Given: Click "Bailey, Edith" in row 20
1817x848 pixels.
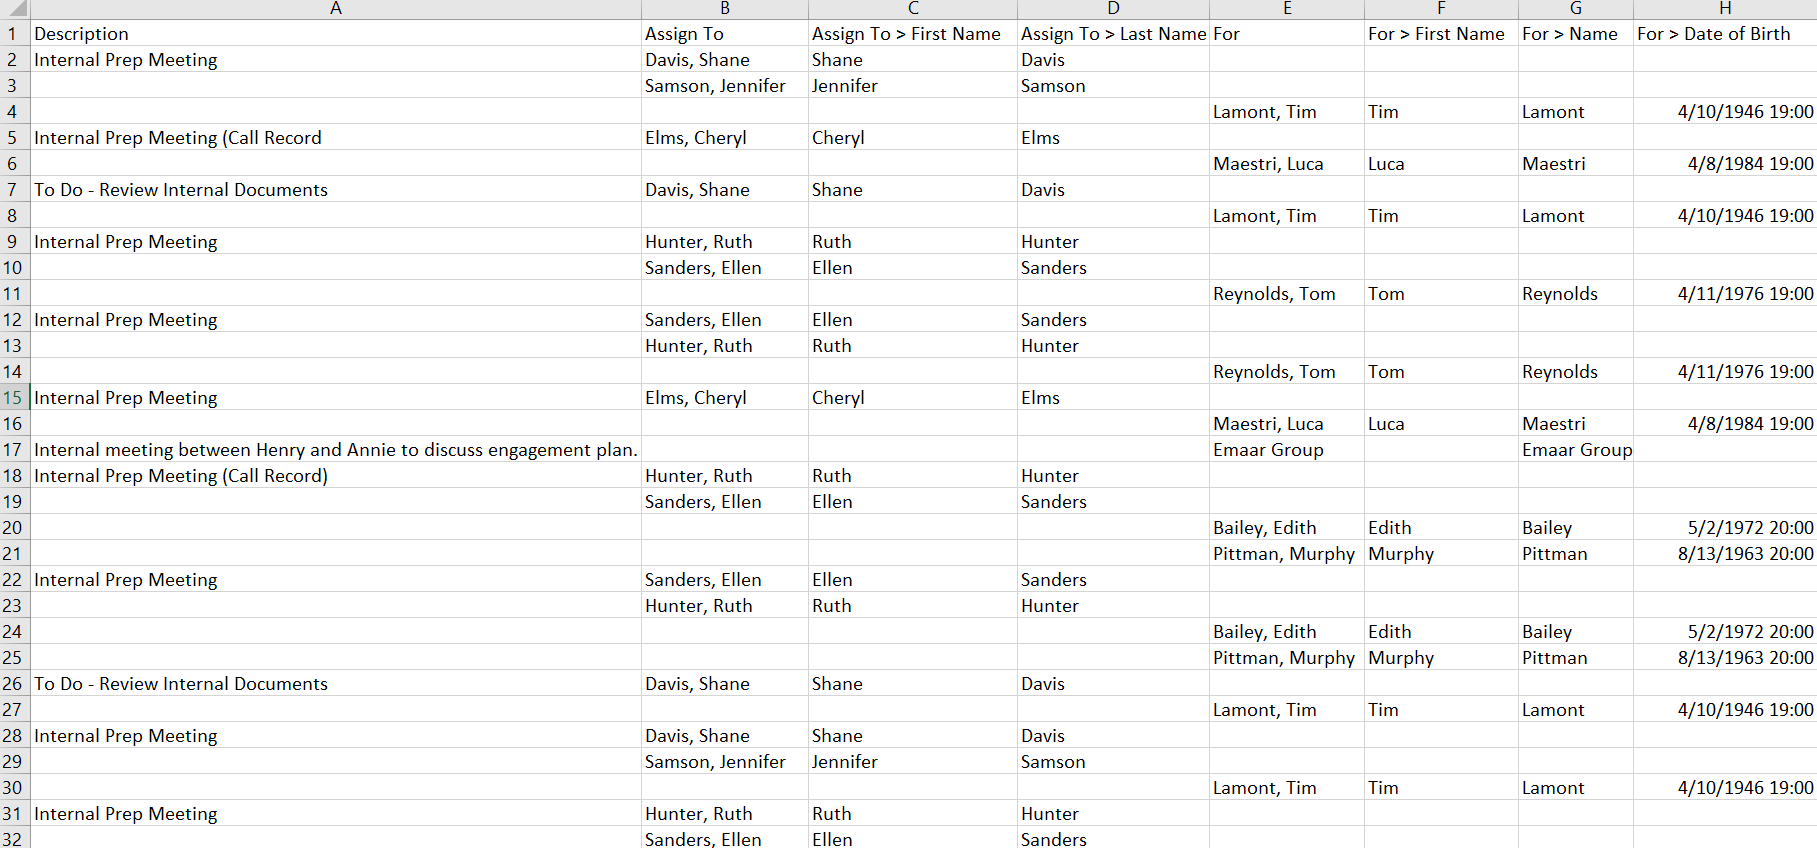Looking at the screenshot, I should tap(1264, 528).
